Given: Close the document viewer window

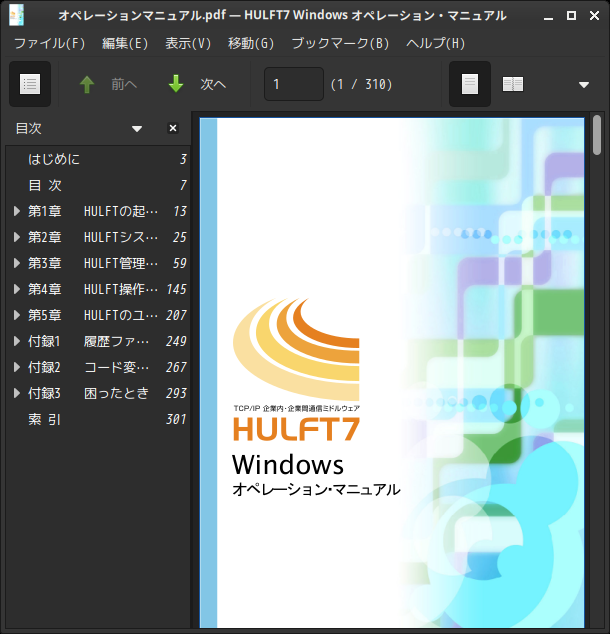Looking at the screenshot, I should (594, 16).
